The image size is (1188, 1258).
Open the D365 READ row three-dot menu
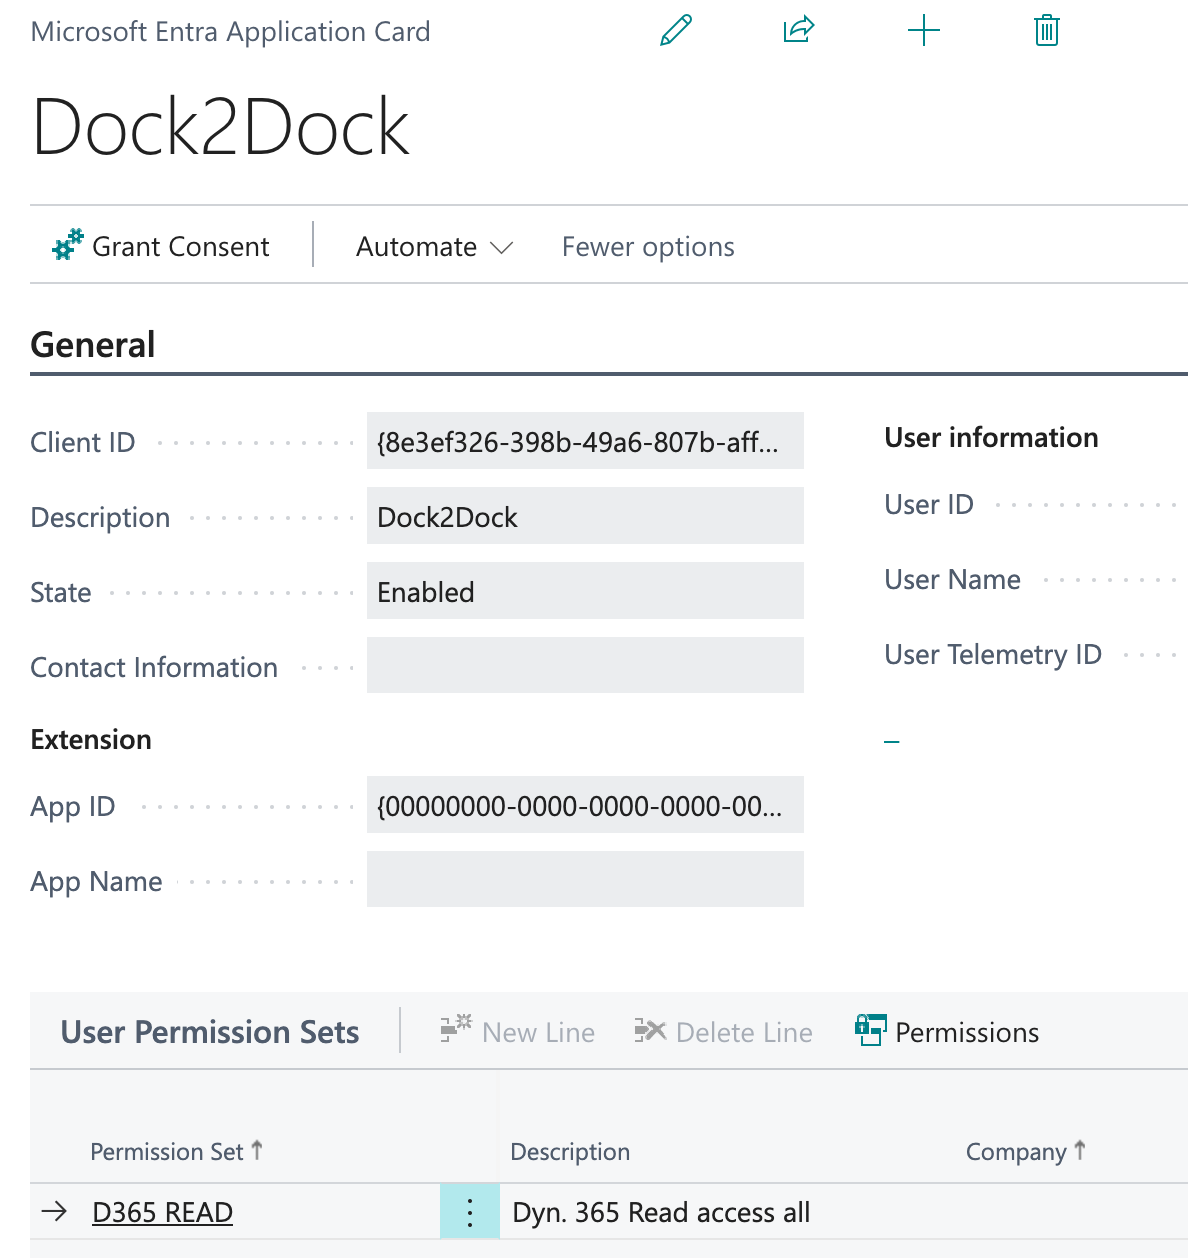tap(470, 1212)
